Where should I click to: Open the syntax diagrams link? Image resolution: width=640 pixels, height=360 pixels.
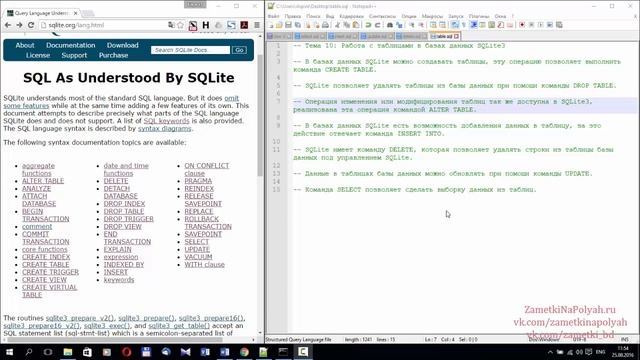click(x=164, y=129)
